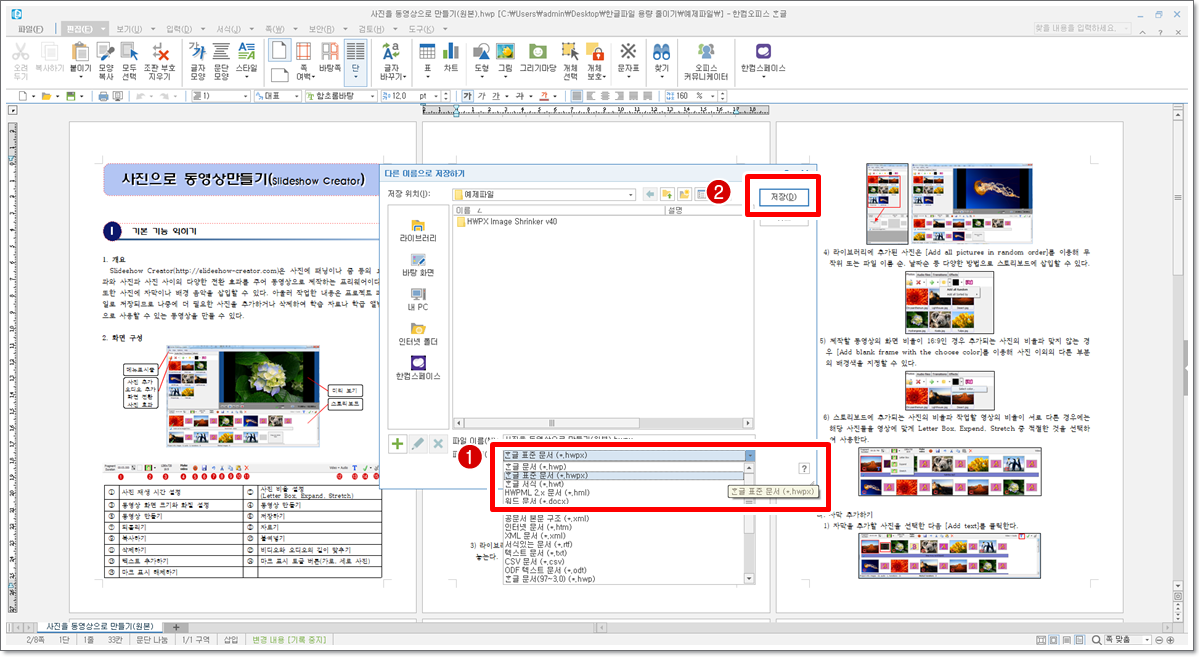
Task: Add a new document tab with plus
Action: [x=177, y=627]
